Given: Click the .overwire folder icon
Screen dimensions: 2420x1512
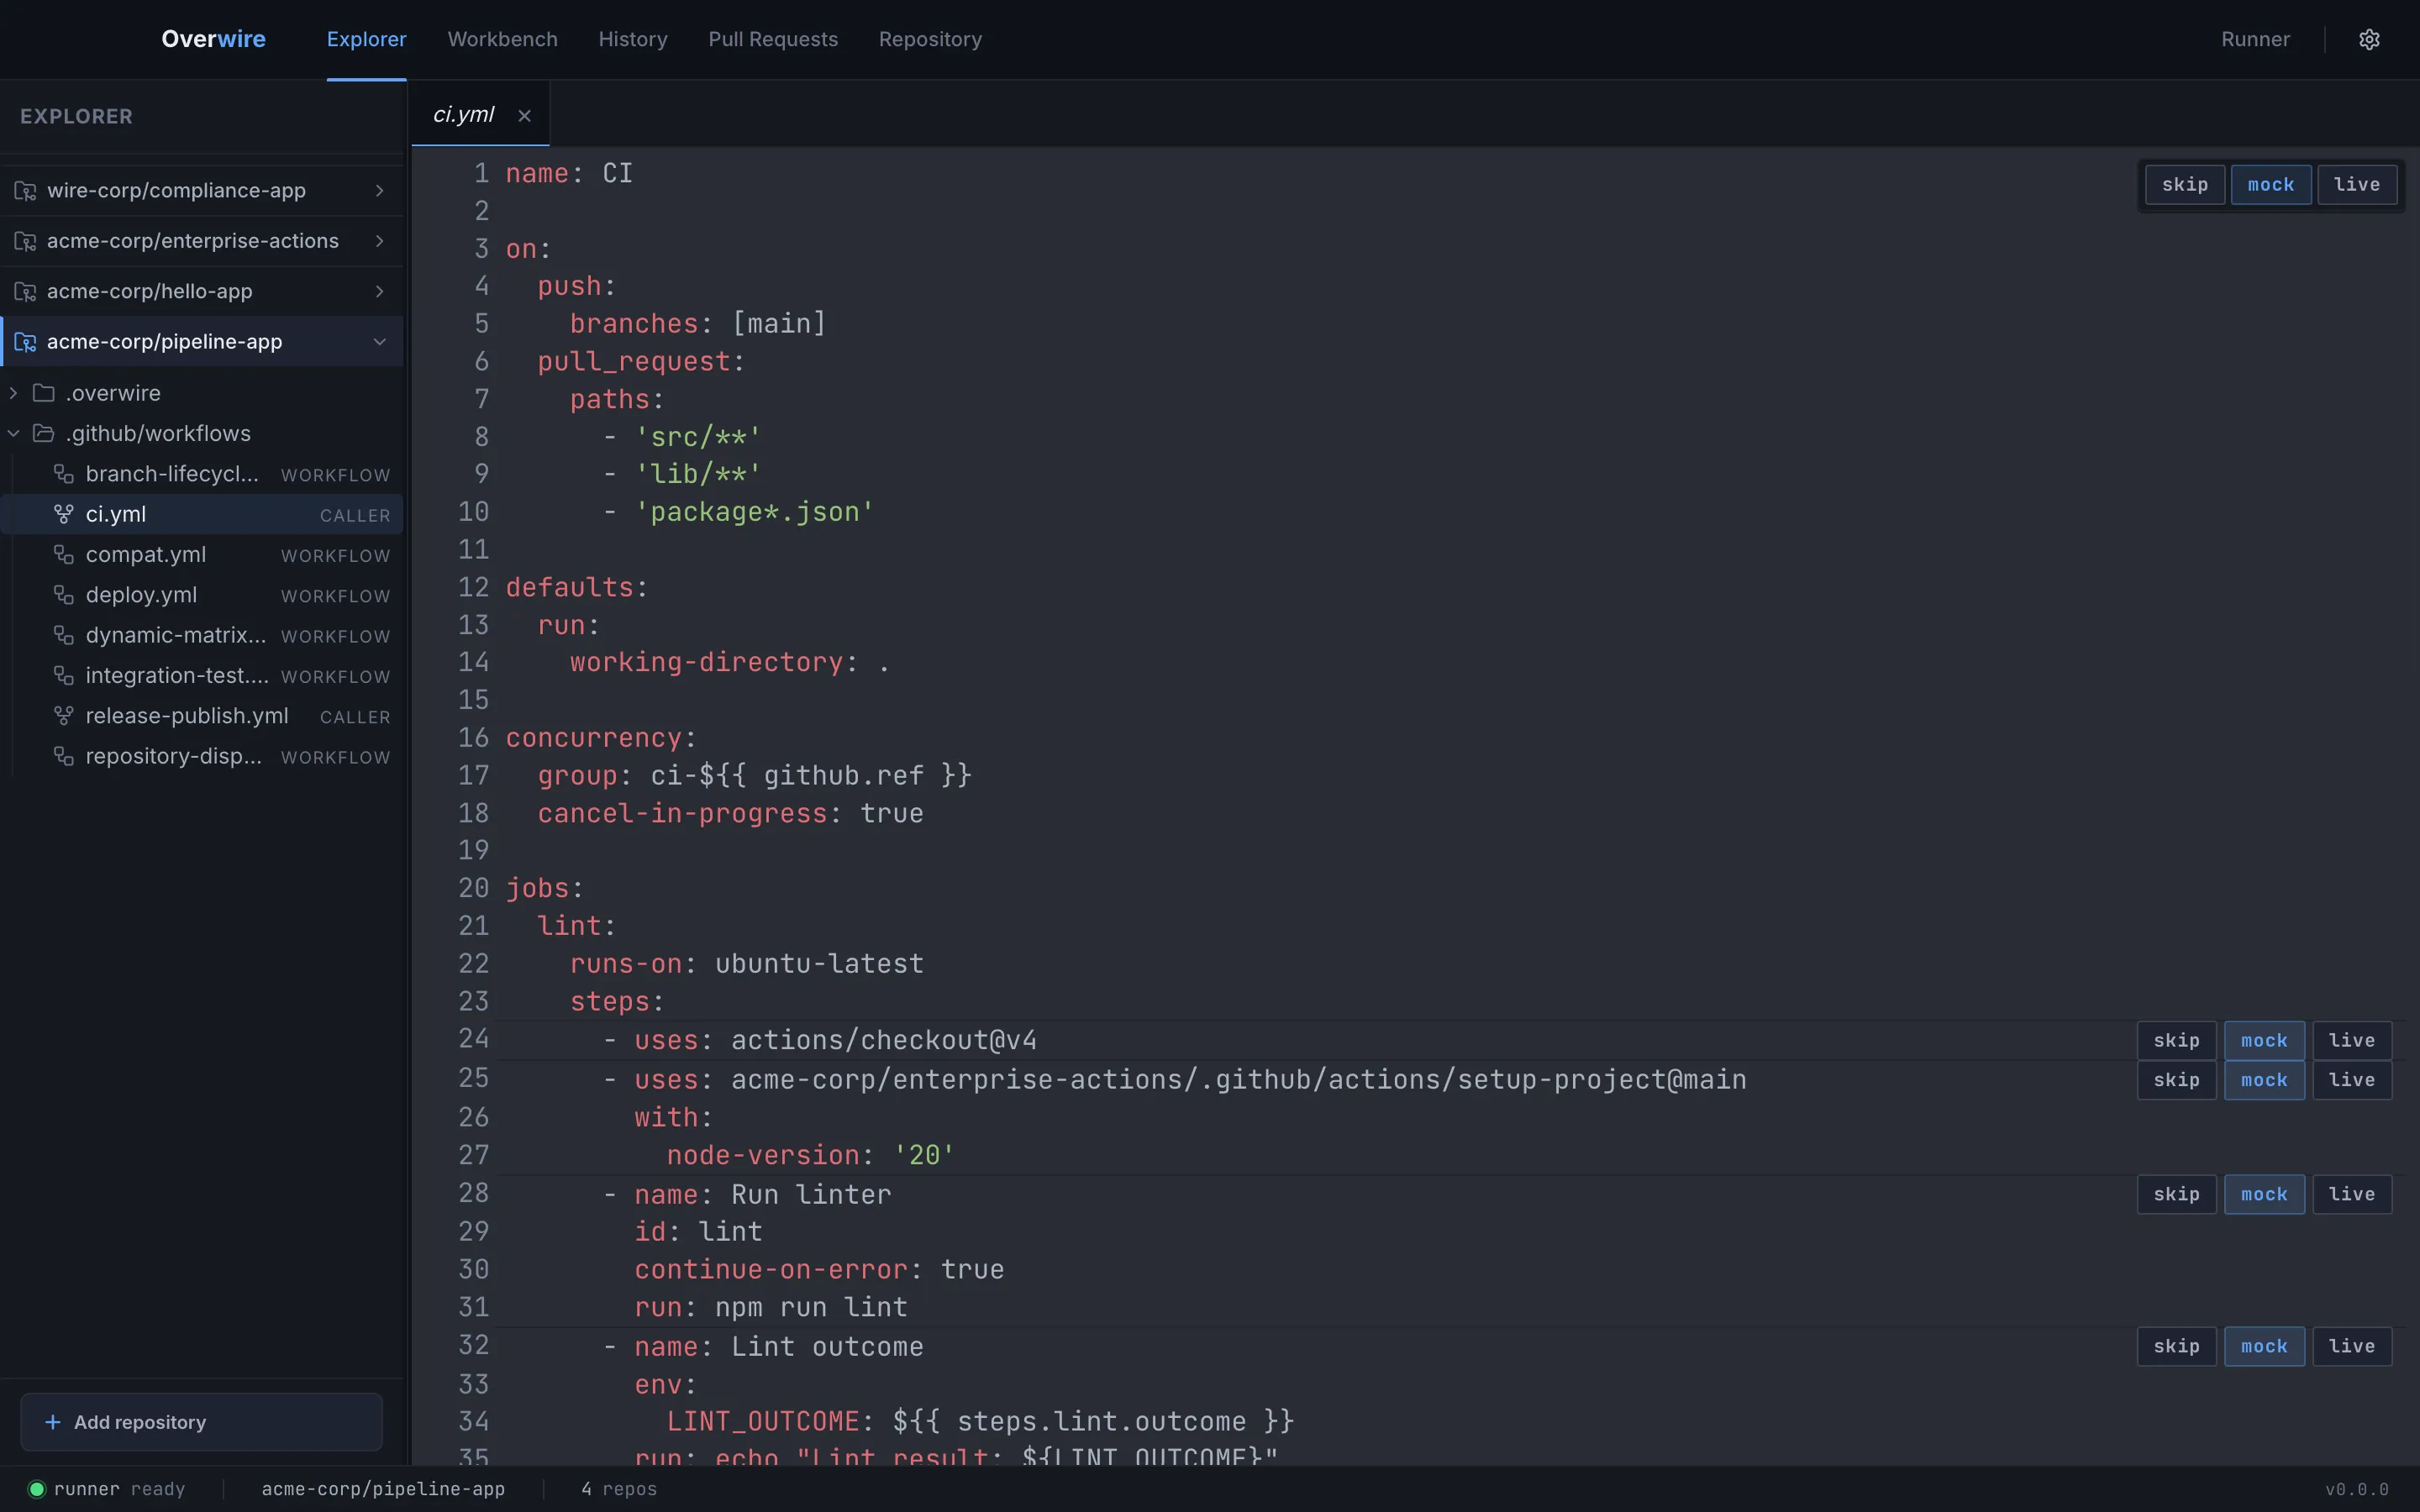Looking at the screenshot, I should coord(44,393).
